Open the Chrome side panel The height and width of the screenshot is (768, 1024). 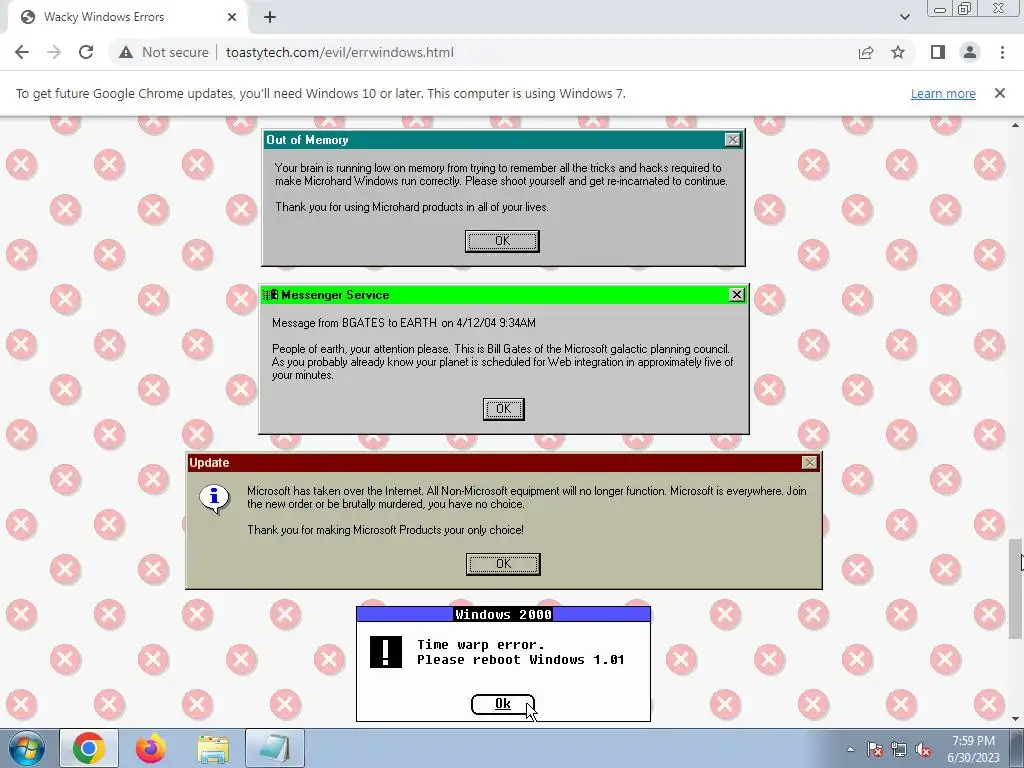938,52
